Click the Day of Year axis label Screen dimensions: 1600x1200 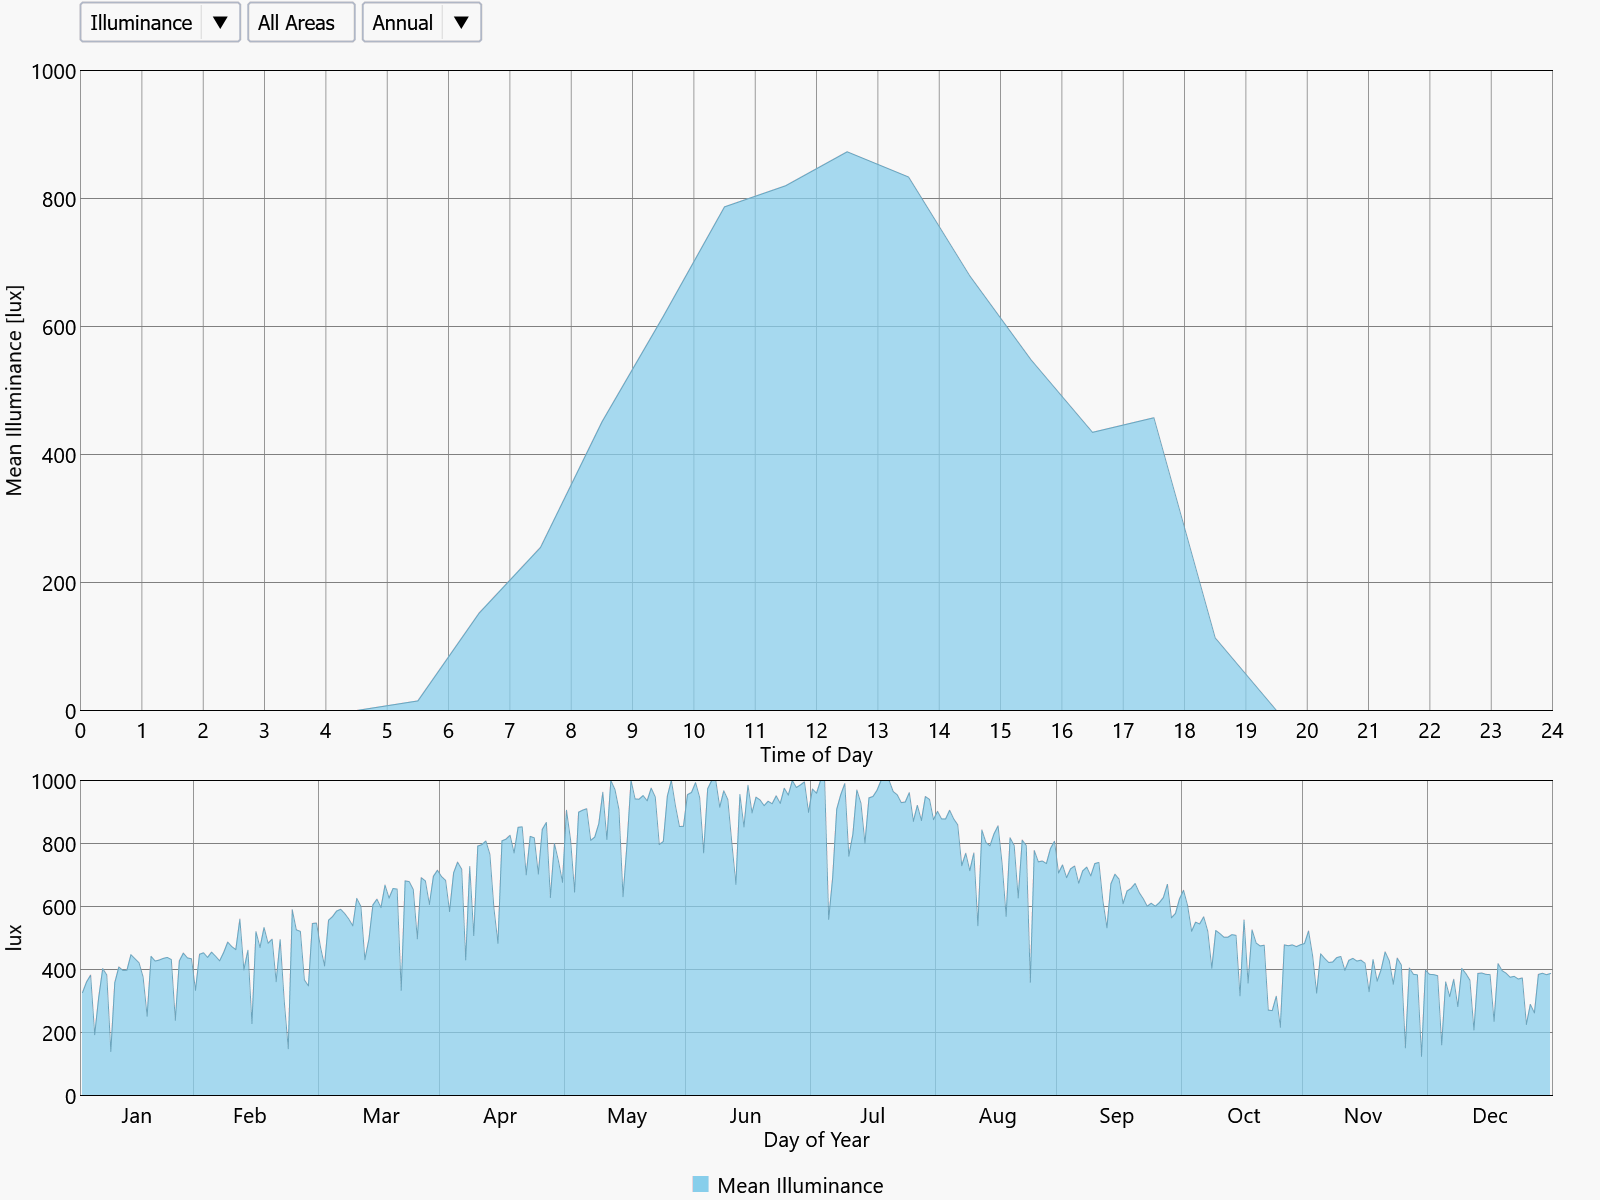pyautogui.click(x=816, y=1140)
